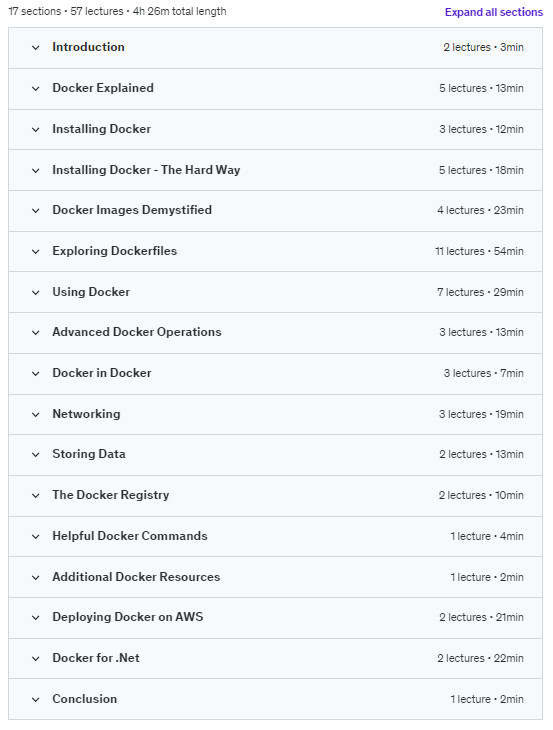
Task: Click the 11 lectures • 54min label
Action: [x=479, y=251]
